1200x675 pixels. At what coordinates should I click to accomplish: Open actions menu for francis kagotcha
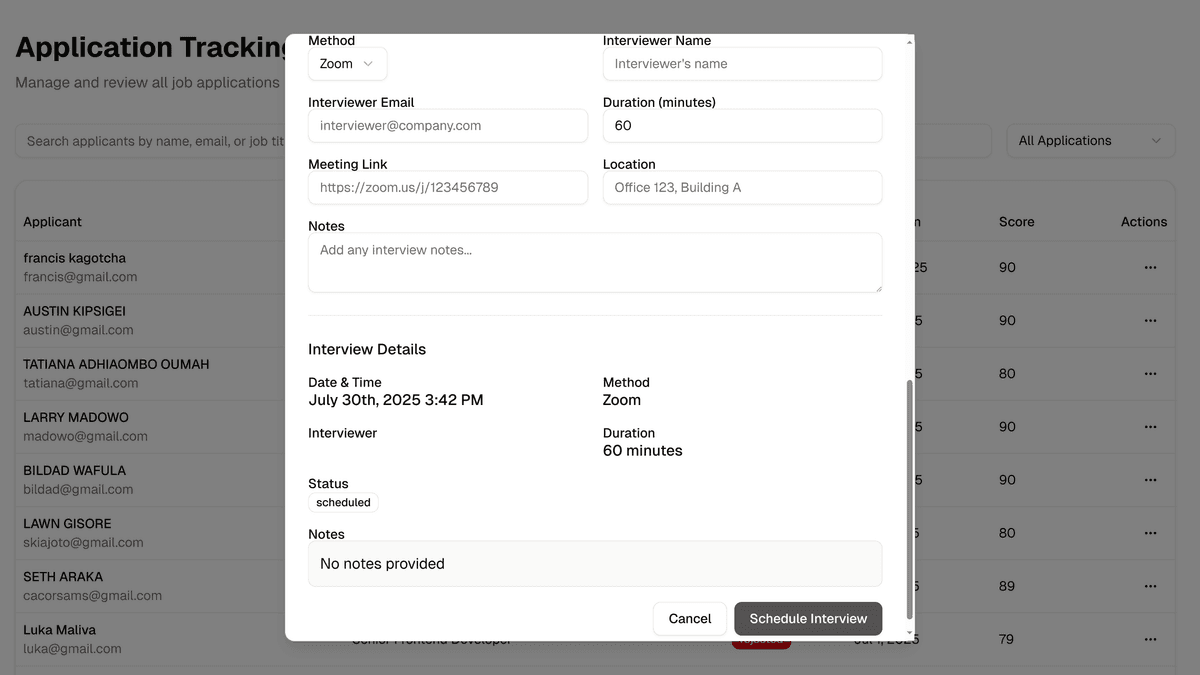point(1150,268)
